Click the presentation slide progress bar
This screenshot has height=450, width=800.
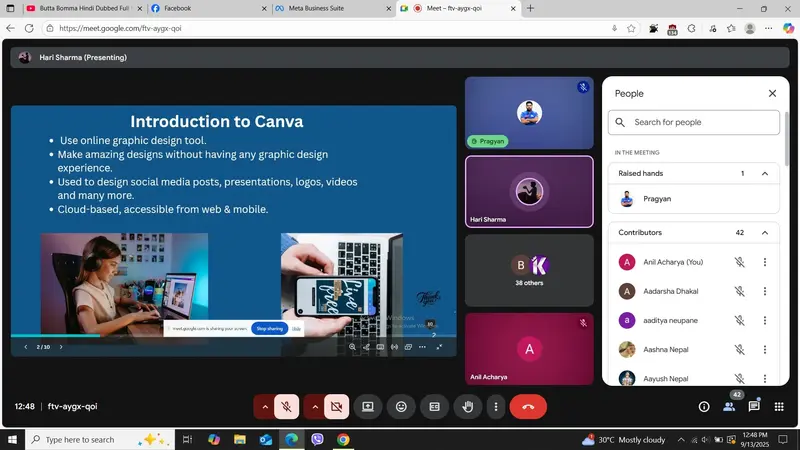click(x=234, y=336)
